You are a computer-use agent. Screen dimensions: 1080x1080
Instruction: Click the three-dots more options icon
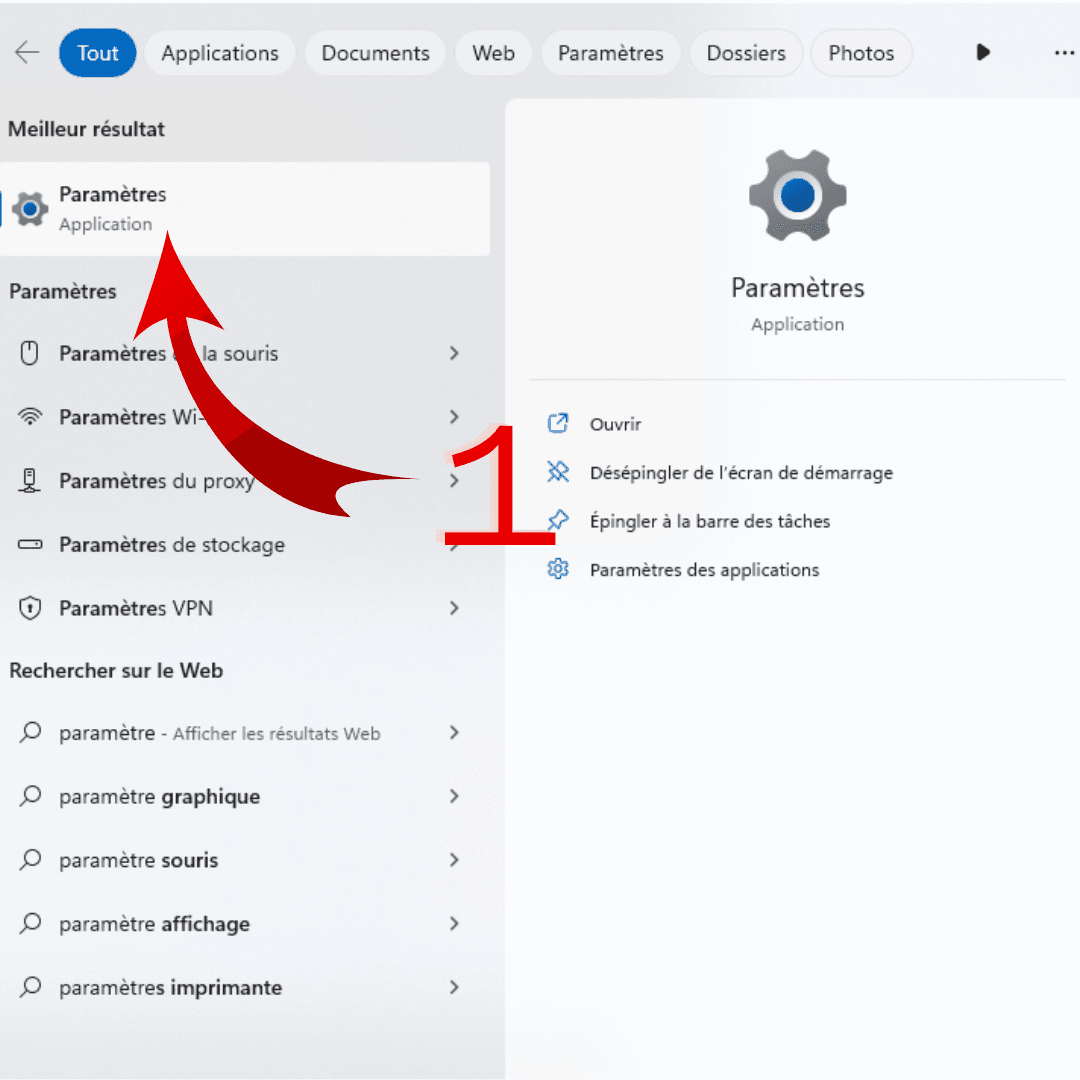1063,53
